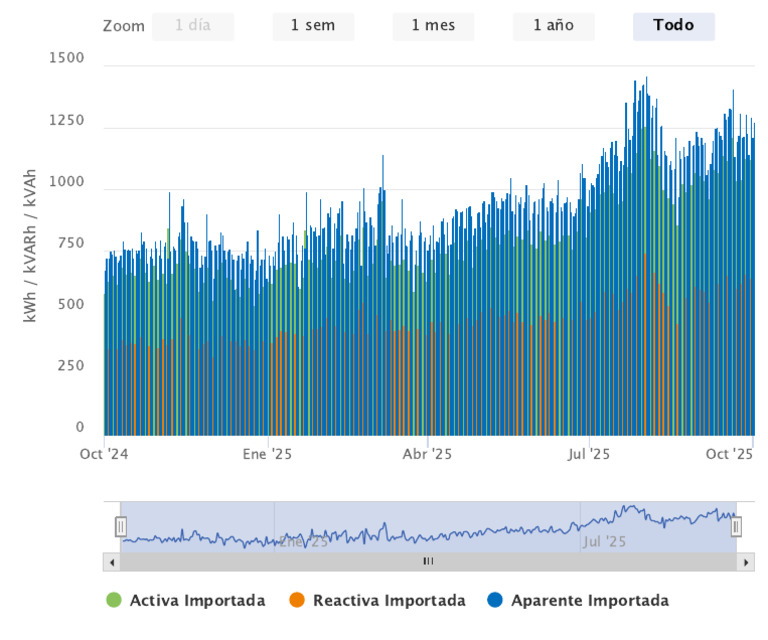Select the 1 sem zoom range

click(x=313, y=26)
